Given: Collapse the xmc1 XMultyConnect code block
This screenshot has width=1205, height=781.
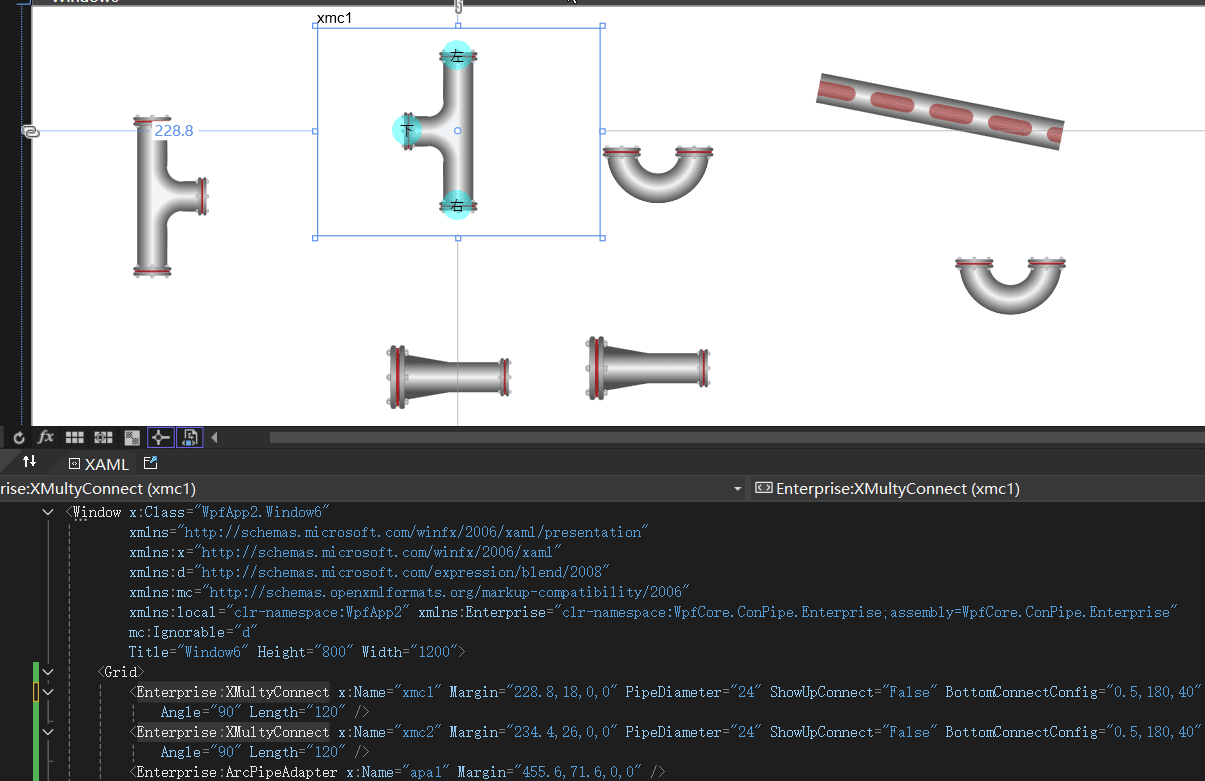Looking at the screenshot, I should pyautogui.click(x=47, y=692).
